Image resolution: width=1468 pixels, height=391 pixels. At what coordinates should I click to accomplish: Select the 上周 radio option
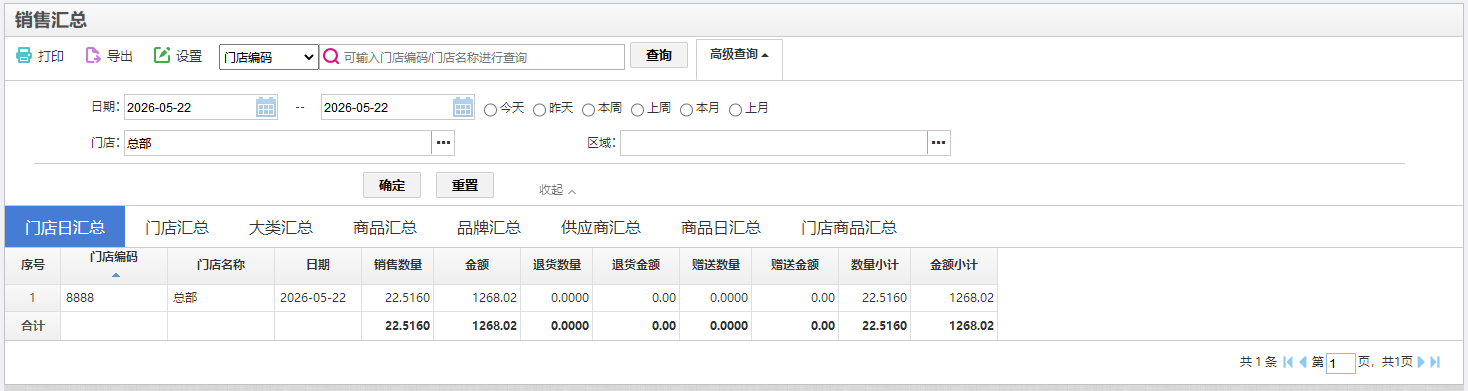point(637,109)
